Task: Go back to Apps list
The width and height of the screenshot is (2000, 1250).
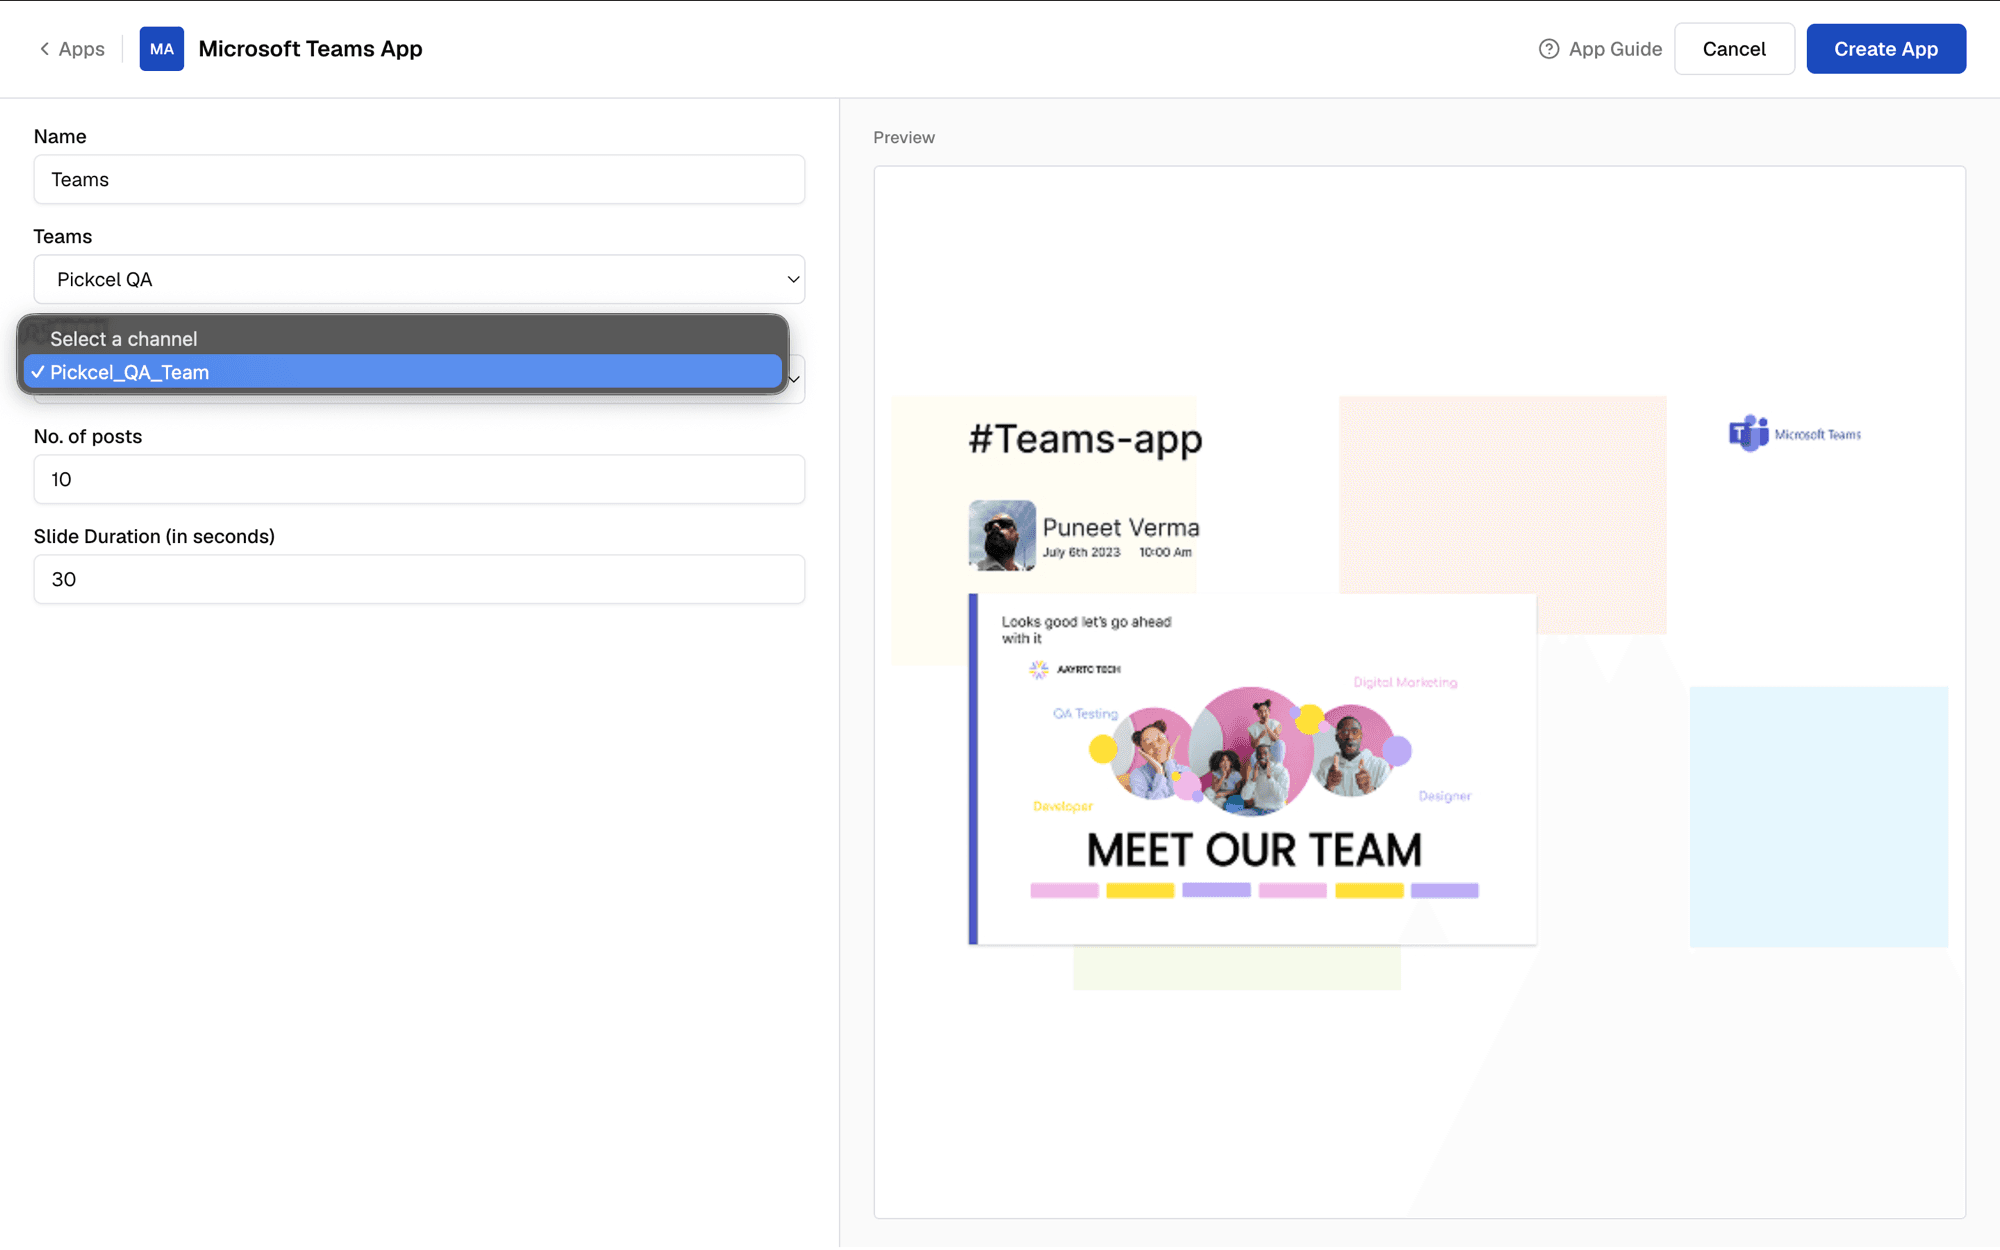Action: tap(72, 49)
